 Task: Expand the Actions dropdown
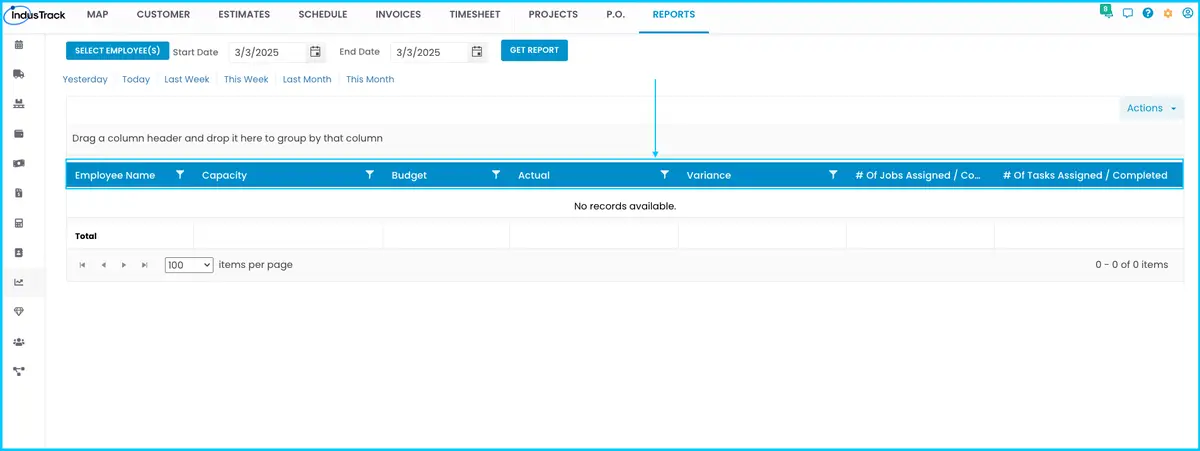click(1151, 108)
